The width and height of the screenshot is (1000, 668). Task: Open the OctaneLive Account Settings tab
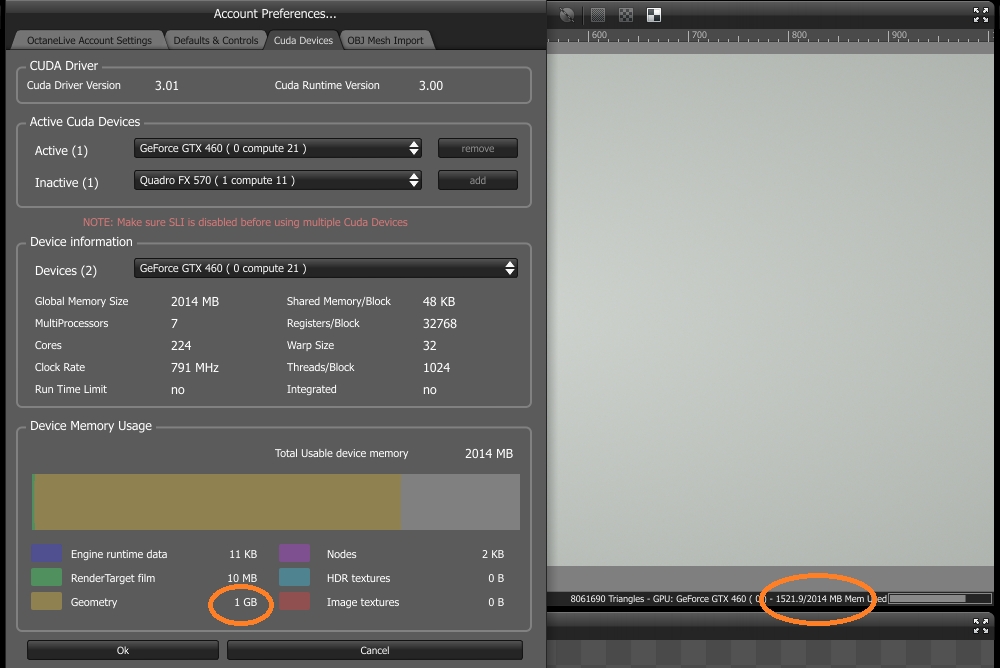(89, 40)
